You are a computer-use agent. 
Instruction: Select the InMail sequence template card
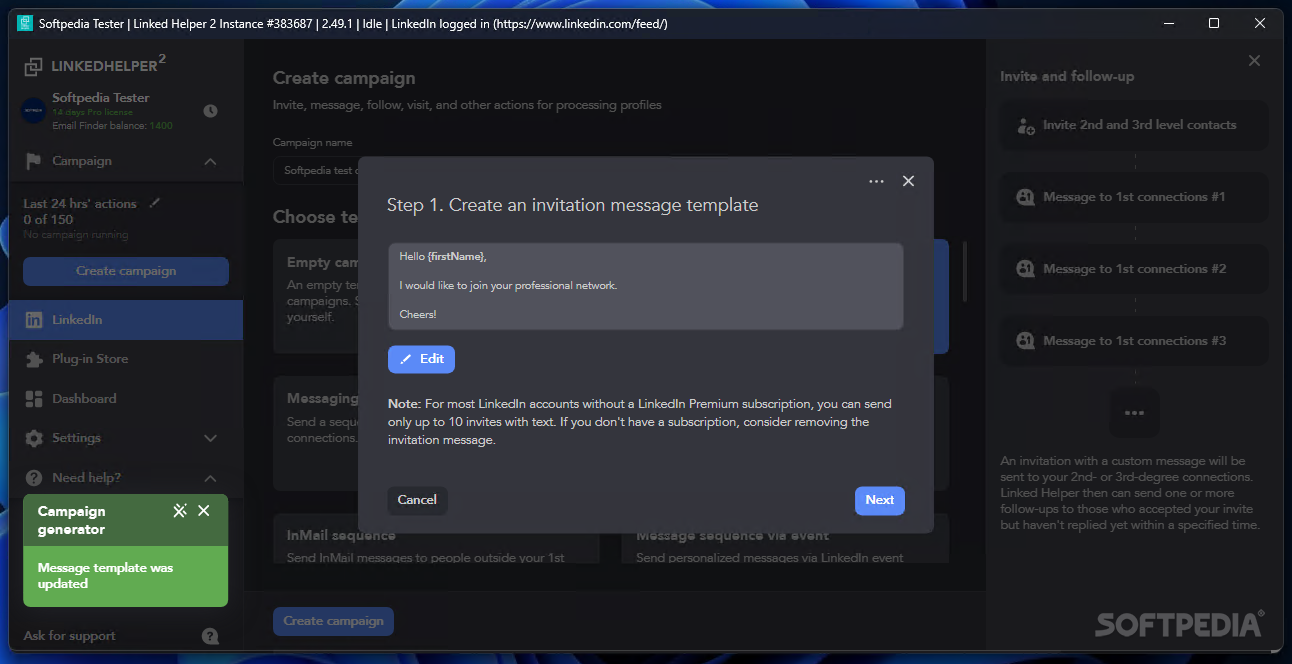click(x=436, y=540)
